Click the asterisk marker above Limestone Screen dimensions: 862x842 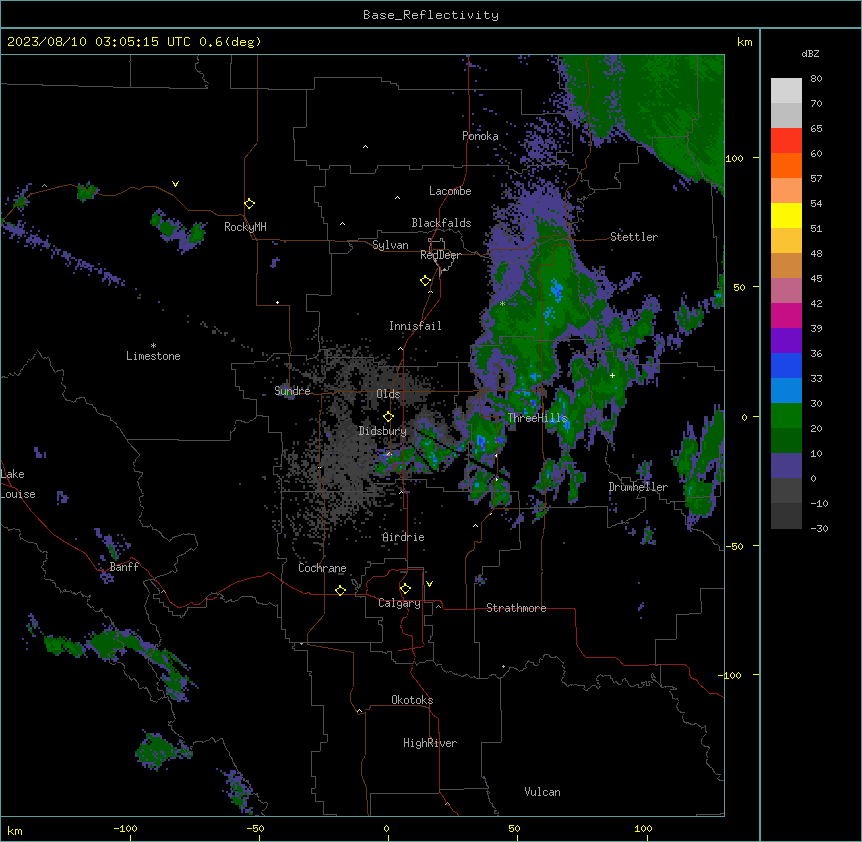[153, 346]
